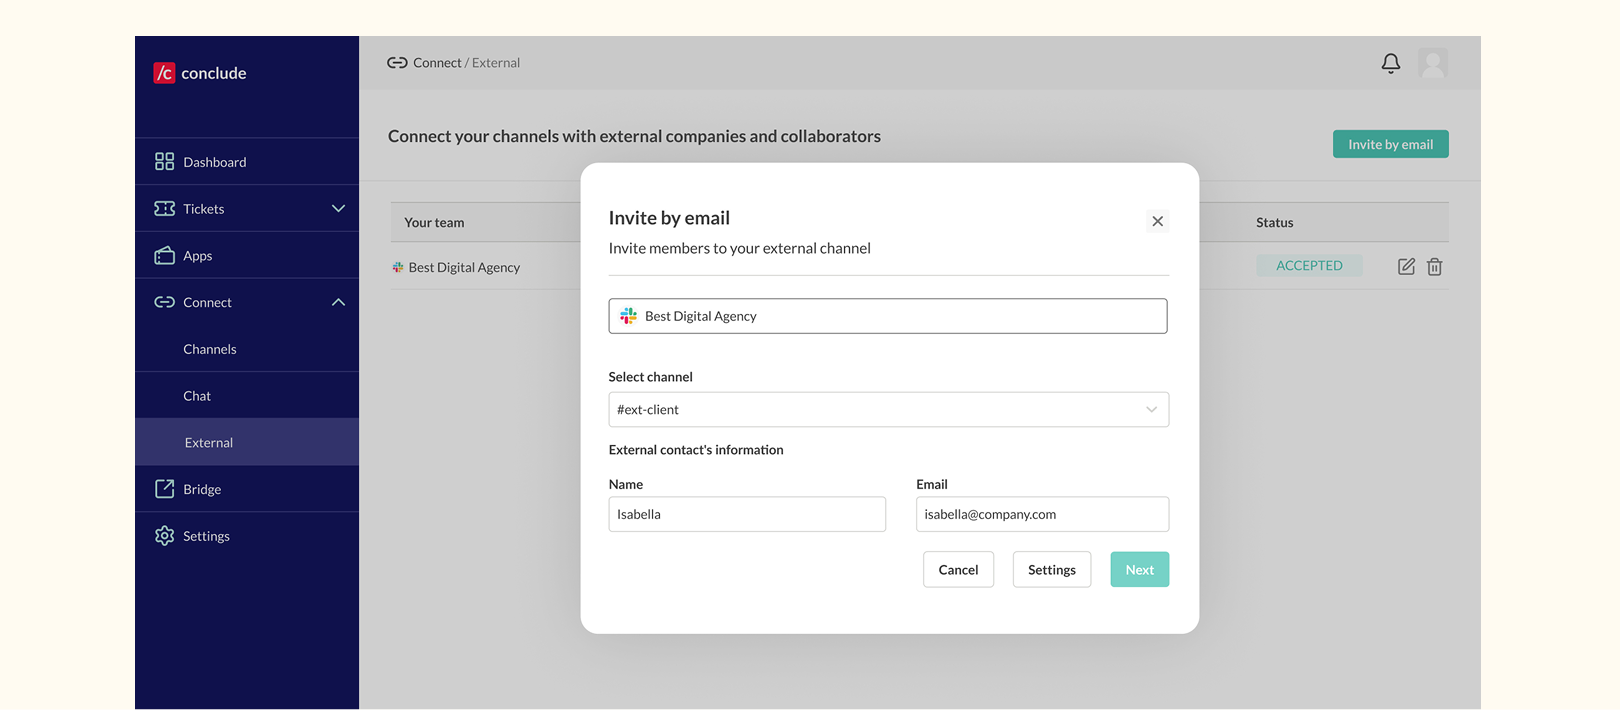Open Apps in the sidebar

[247, 255]
